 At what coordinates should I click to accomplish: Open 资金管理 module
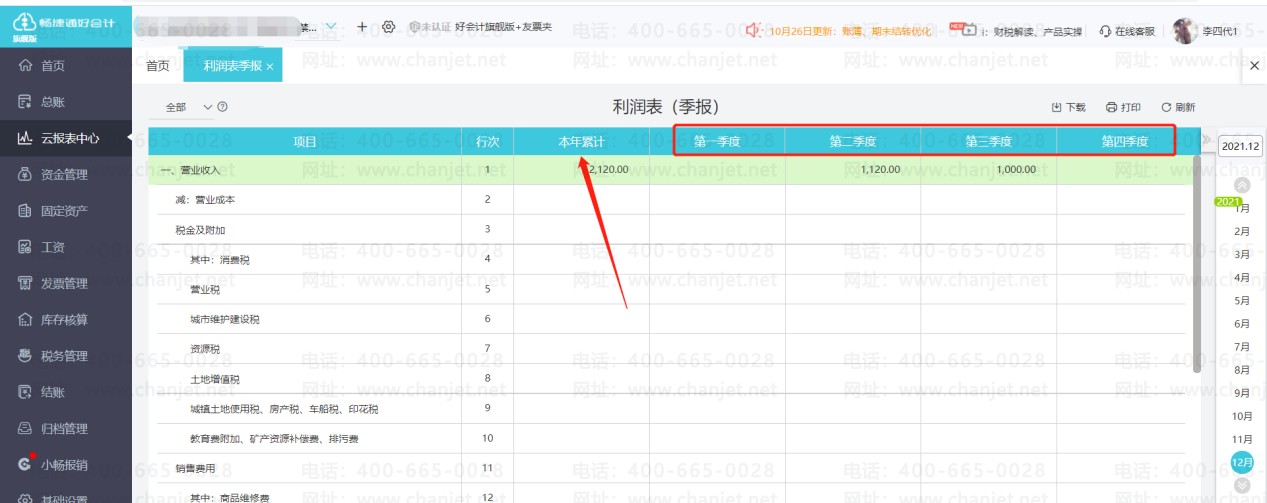pos(63,175)
